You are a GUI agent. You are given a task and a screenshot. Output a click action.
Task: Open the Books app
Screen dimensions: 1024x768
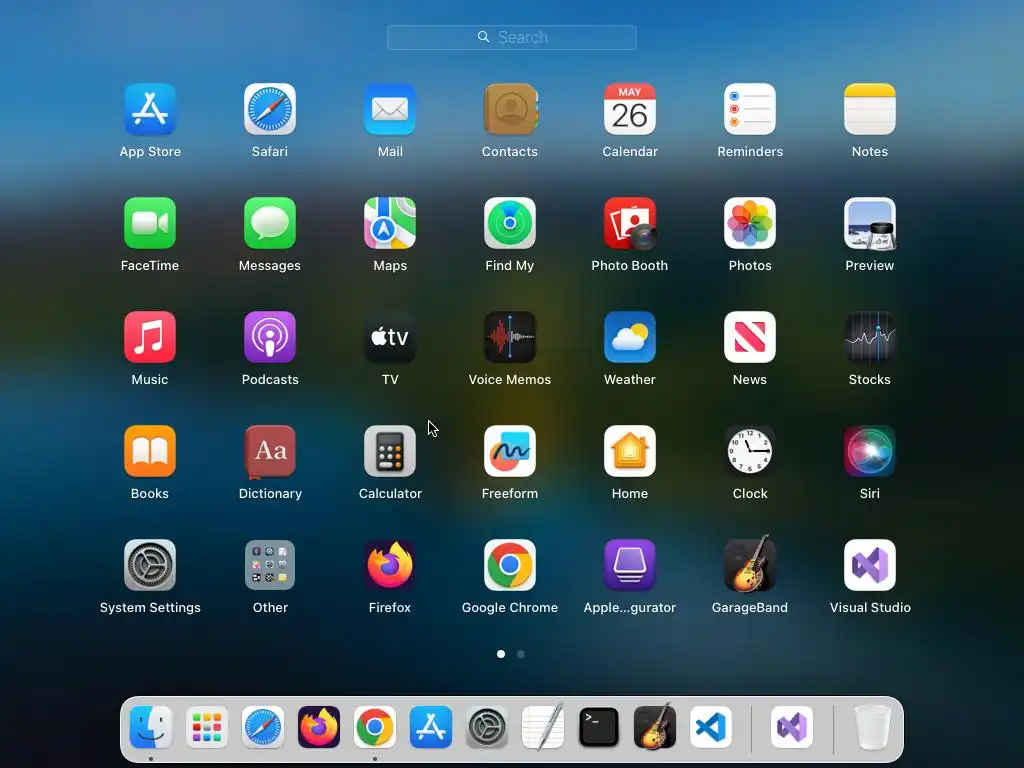click(x=150, y=451)
